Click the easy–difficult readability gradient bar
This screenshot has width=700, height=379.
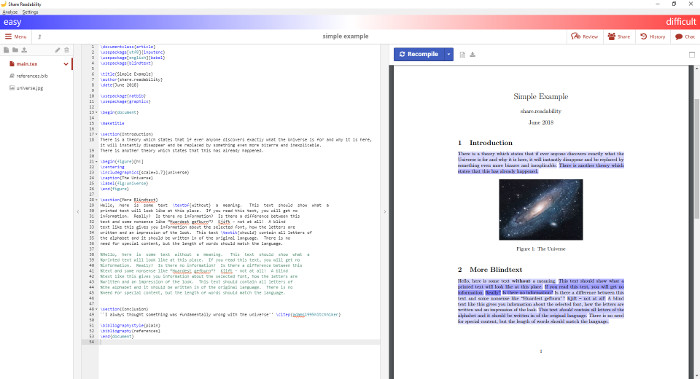click(350, 22)
